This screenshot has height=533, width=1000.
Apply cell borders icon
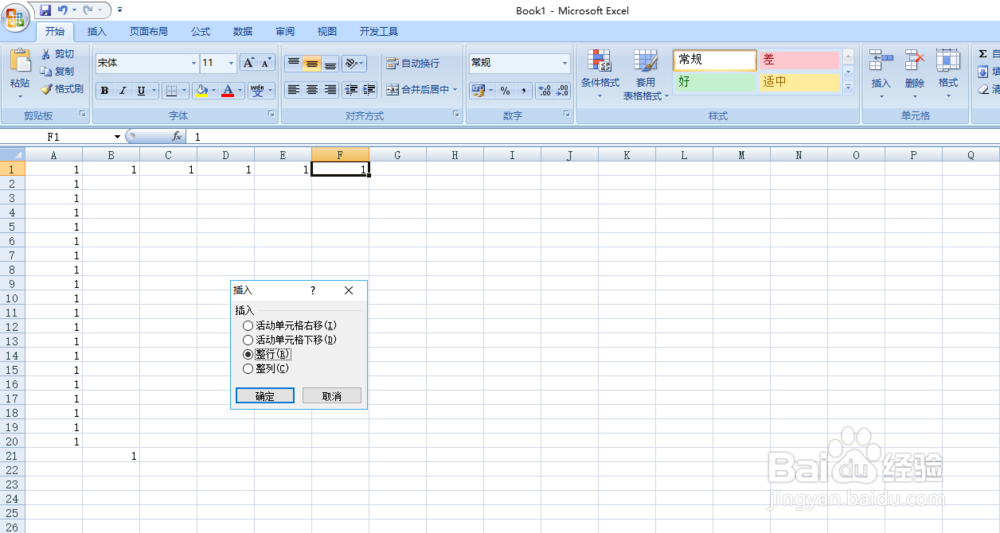coord(171,91)
